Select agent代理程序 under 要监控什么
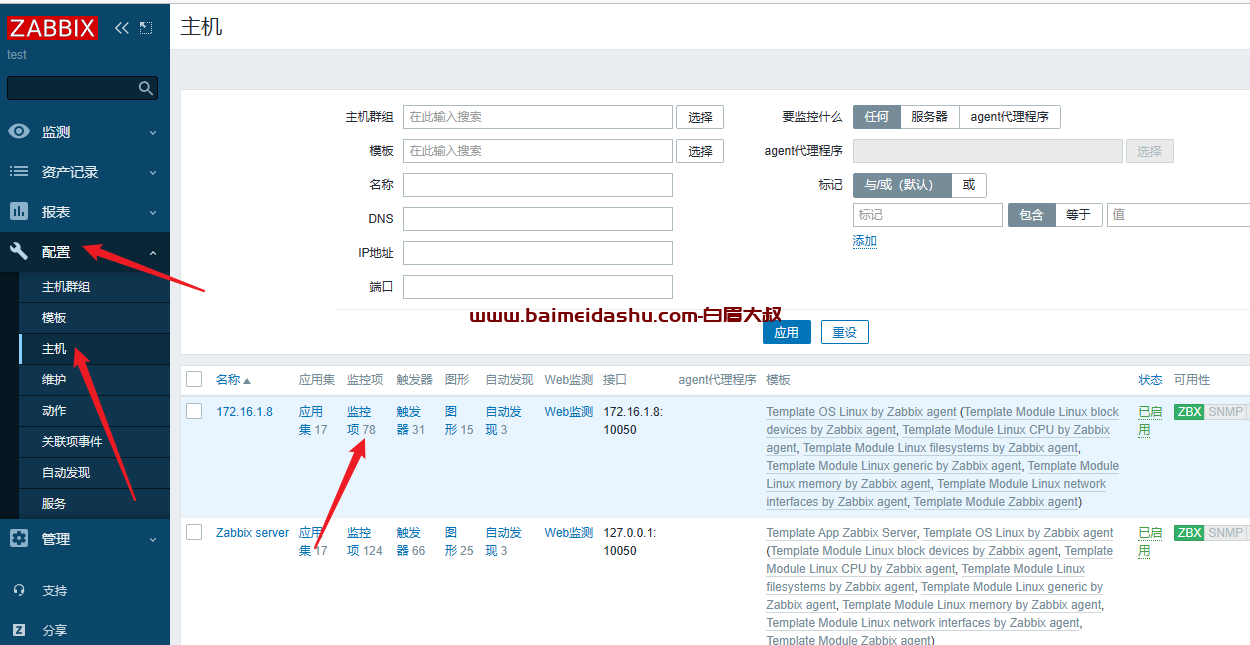The width and height of the screenshot is (1250, 645). tap(1010, 117)
